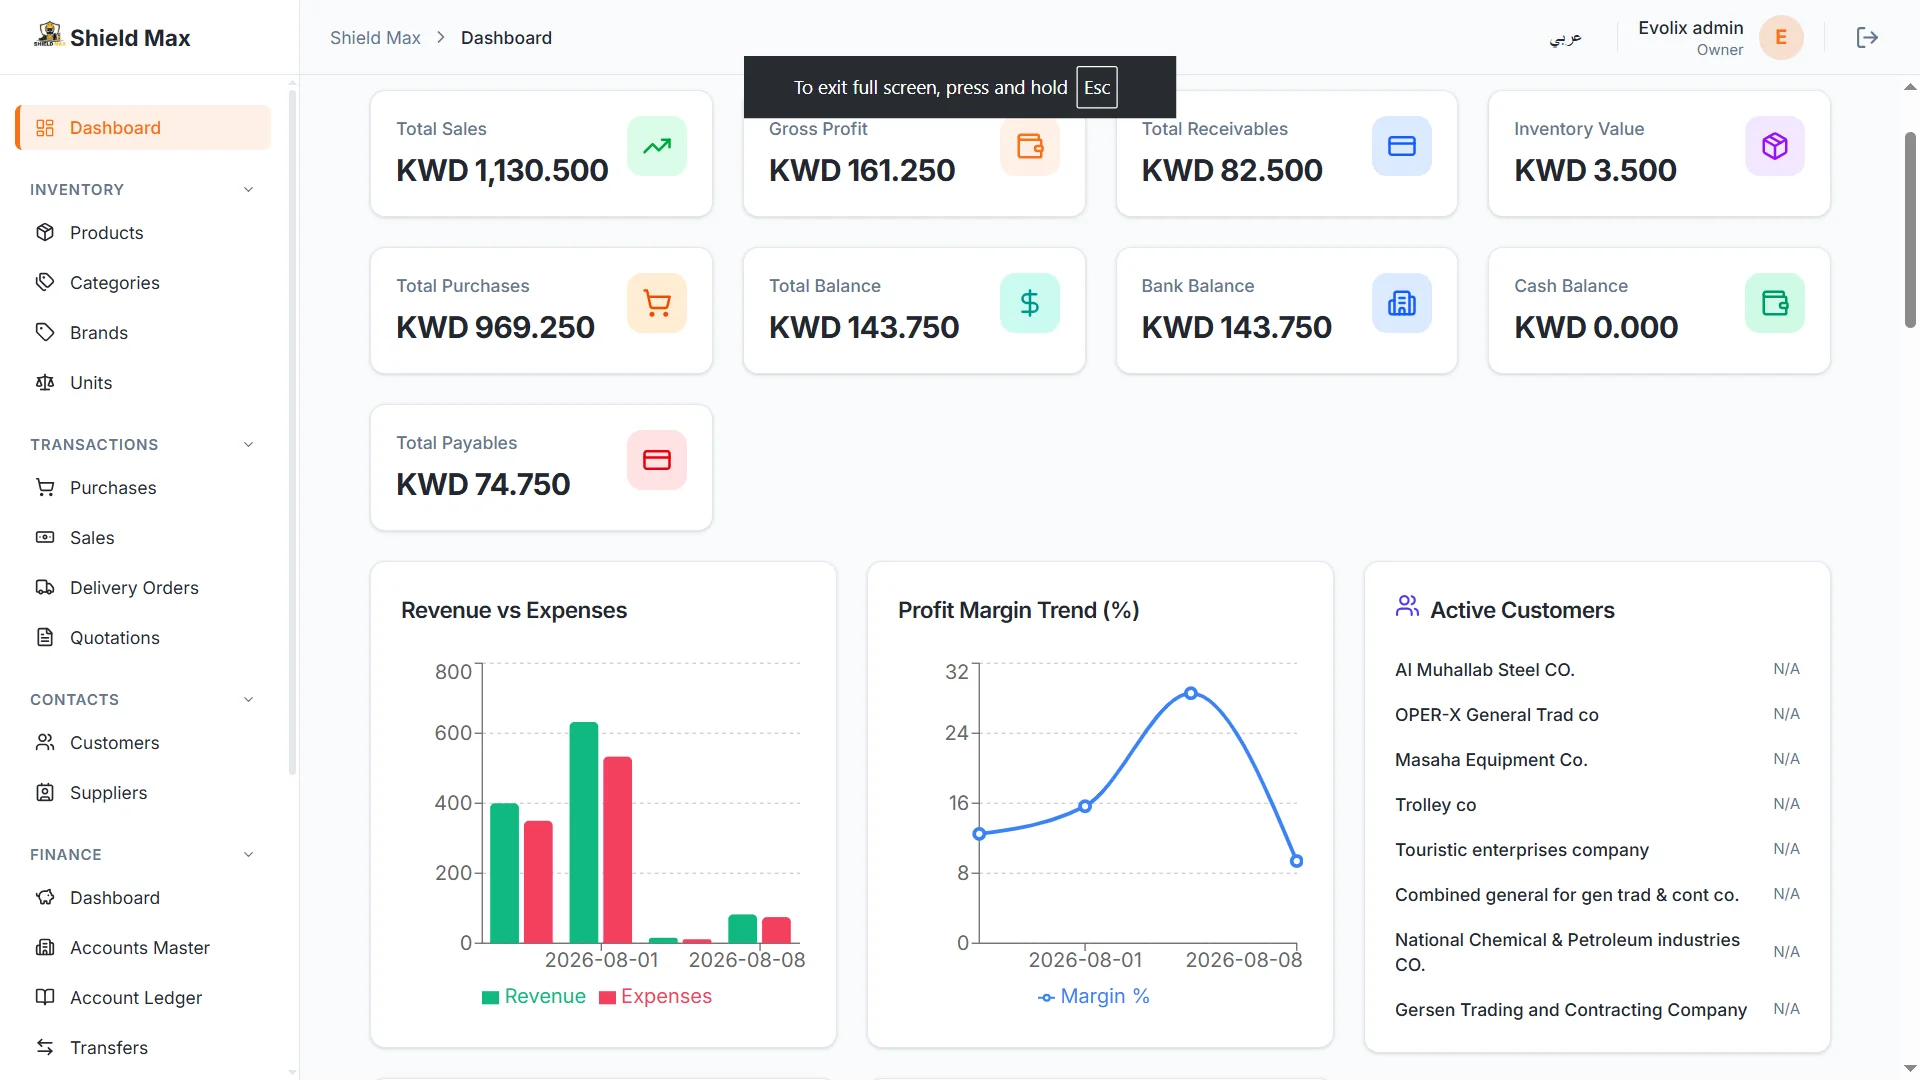1920x1080 pixels.
Task: Click the Total Sales trending-up icon
Action: click(x=657, y=146)
